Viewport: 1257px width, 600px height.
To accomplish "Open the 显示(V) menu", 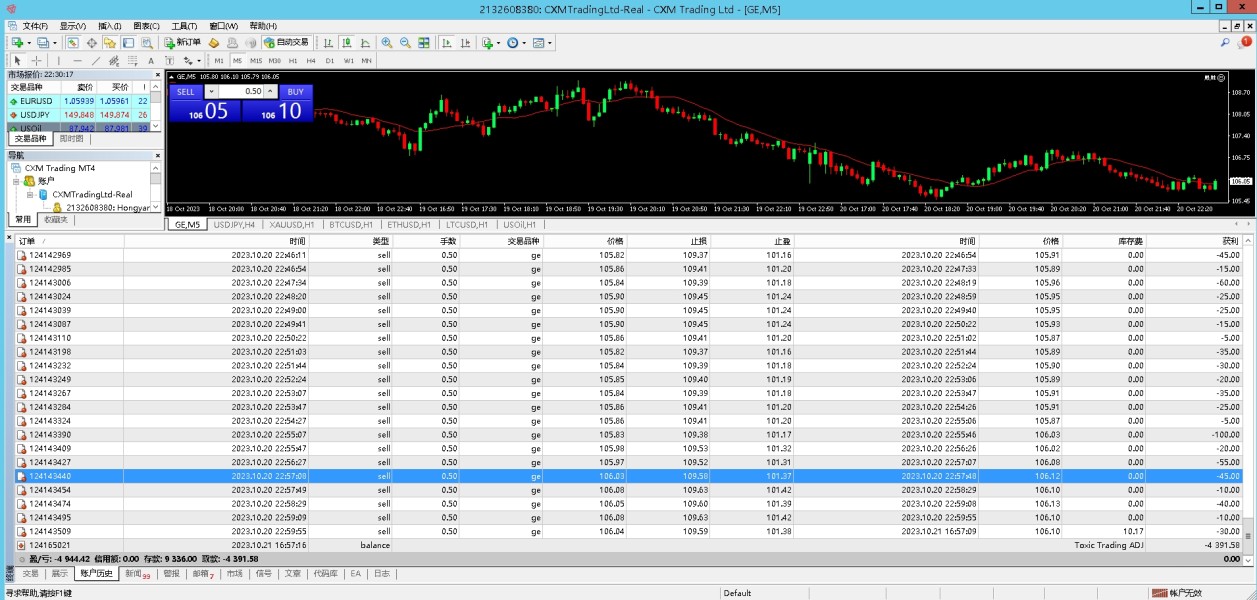I will pos(72,26).
